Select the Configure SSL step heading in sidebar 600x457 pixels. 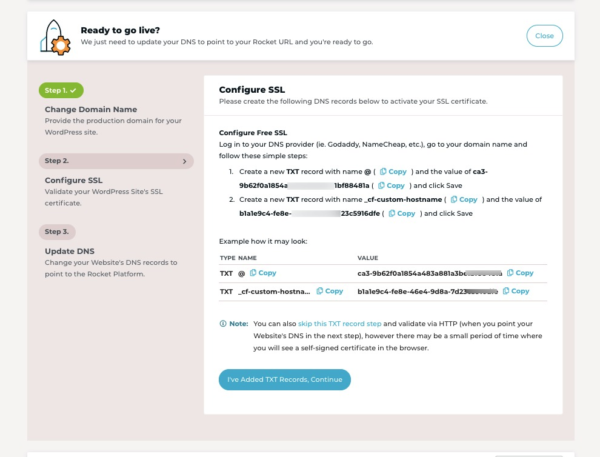tap(73, 180)
